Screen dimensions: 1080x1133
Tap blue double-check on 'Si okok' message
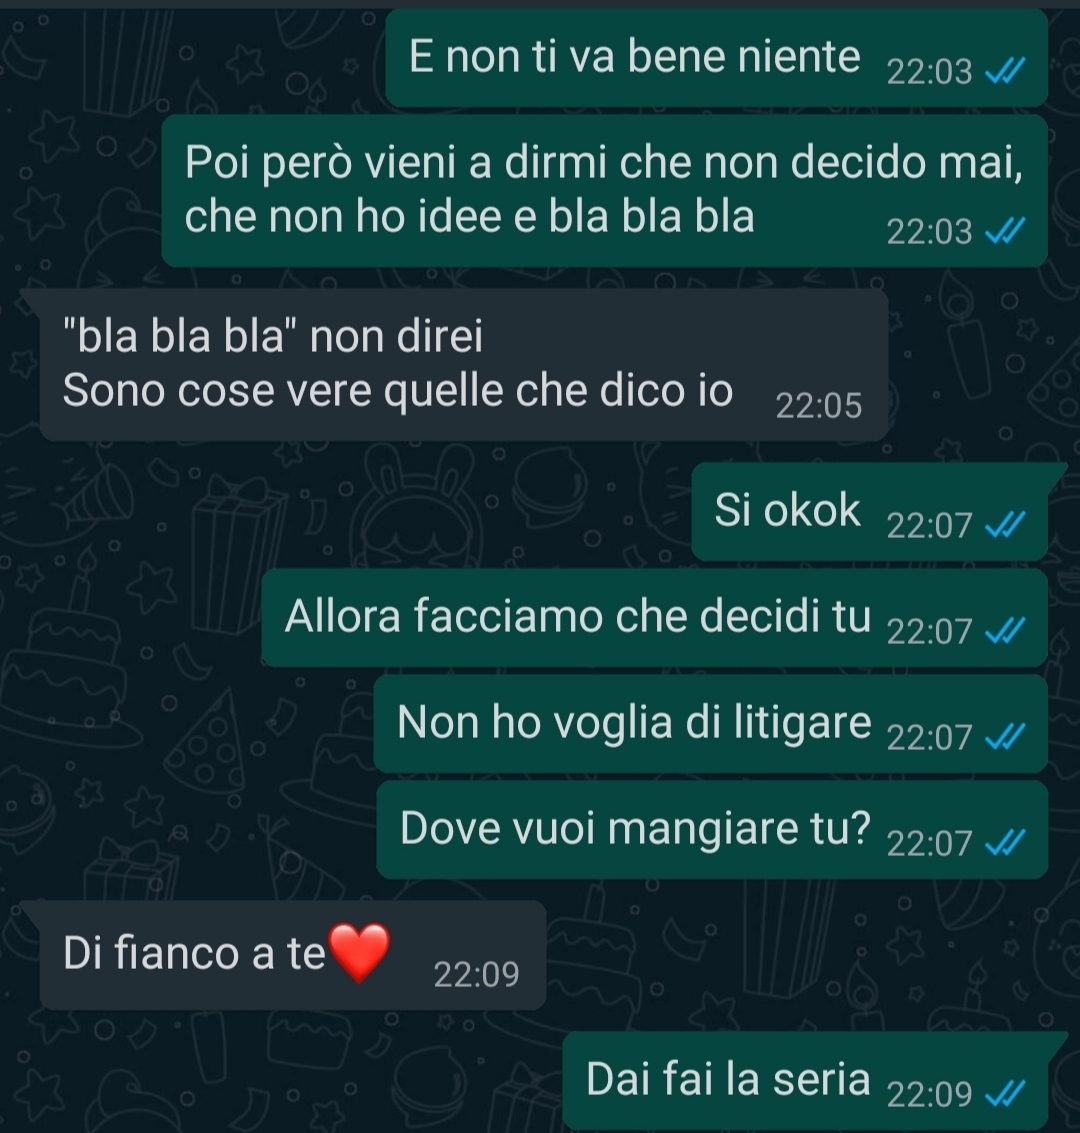(x=1006, y=525)
